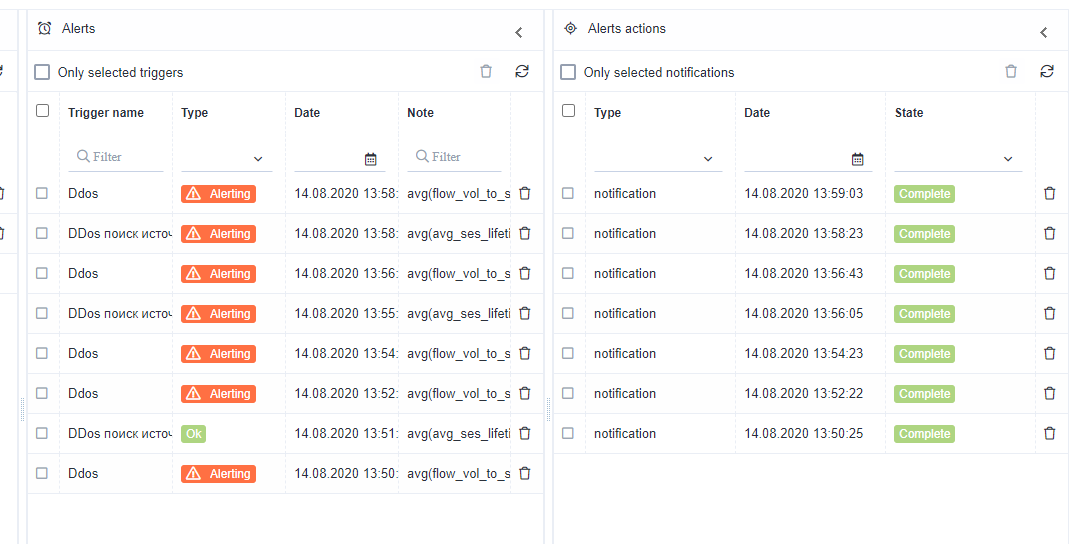Delete selected triggers with Alerts toolbar trash icon
The width and height of the screenshot is (1074, 544).
pyautogui.click(x=486, y=72)
